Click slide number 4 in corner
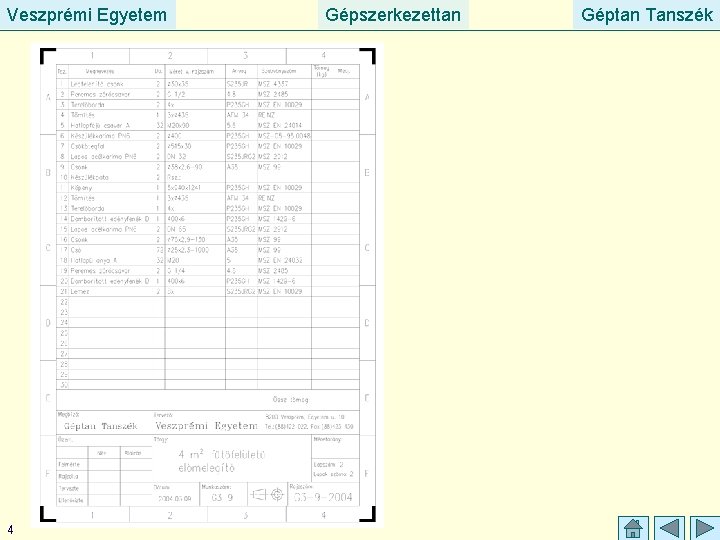The height and width of the screenshot is (540, 720). pos(10,530)
